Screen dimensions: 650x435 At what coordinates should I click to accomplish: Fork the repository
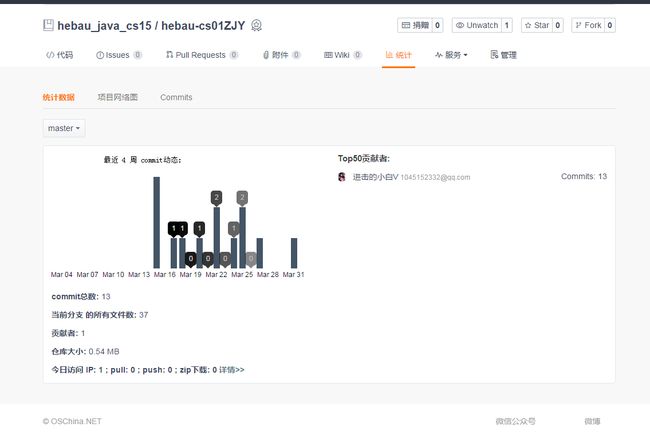588,25
